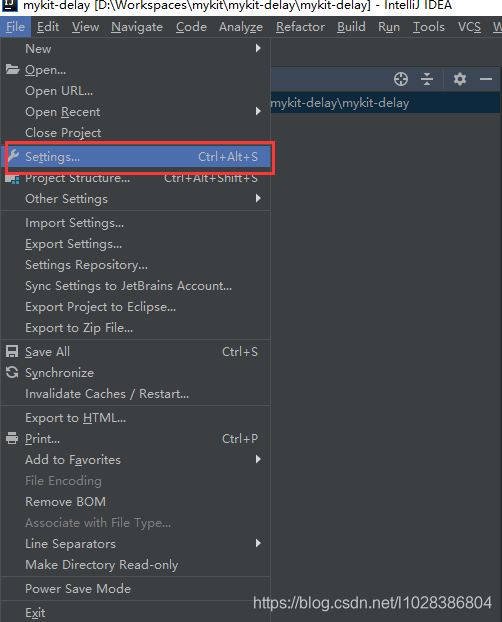Click the locate/scroll-from-source crosshair icon
This screenshot has height=622, width=502.
(401, 79)
